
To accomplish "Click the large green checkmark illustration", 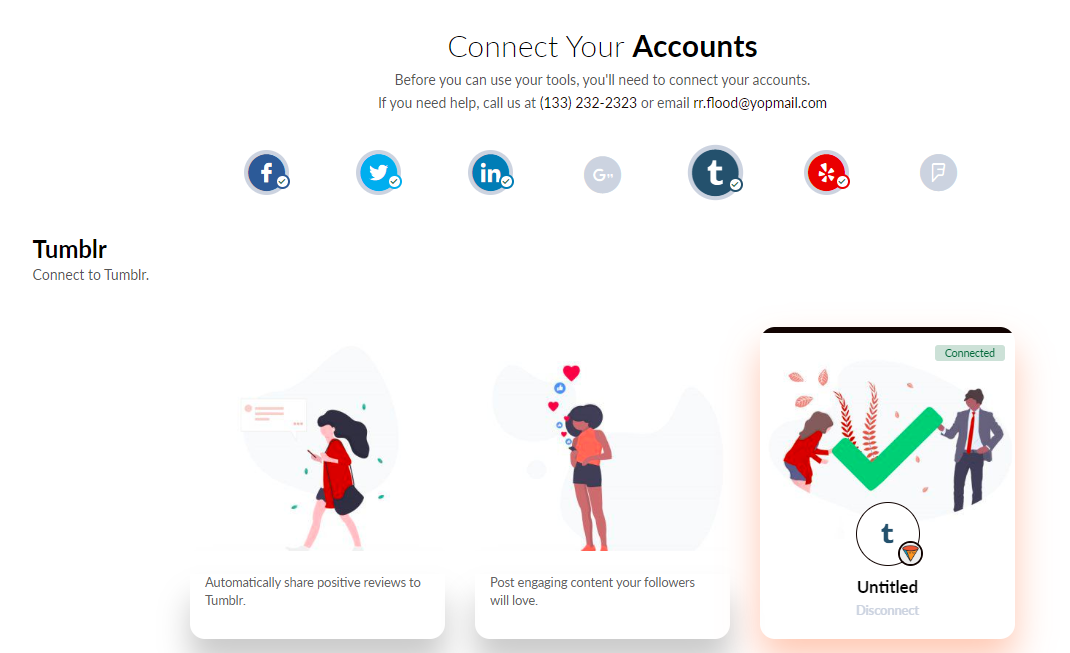I will [887, 448].
